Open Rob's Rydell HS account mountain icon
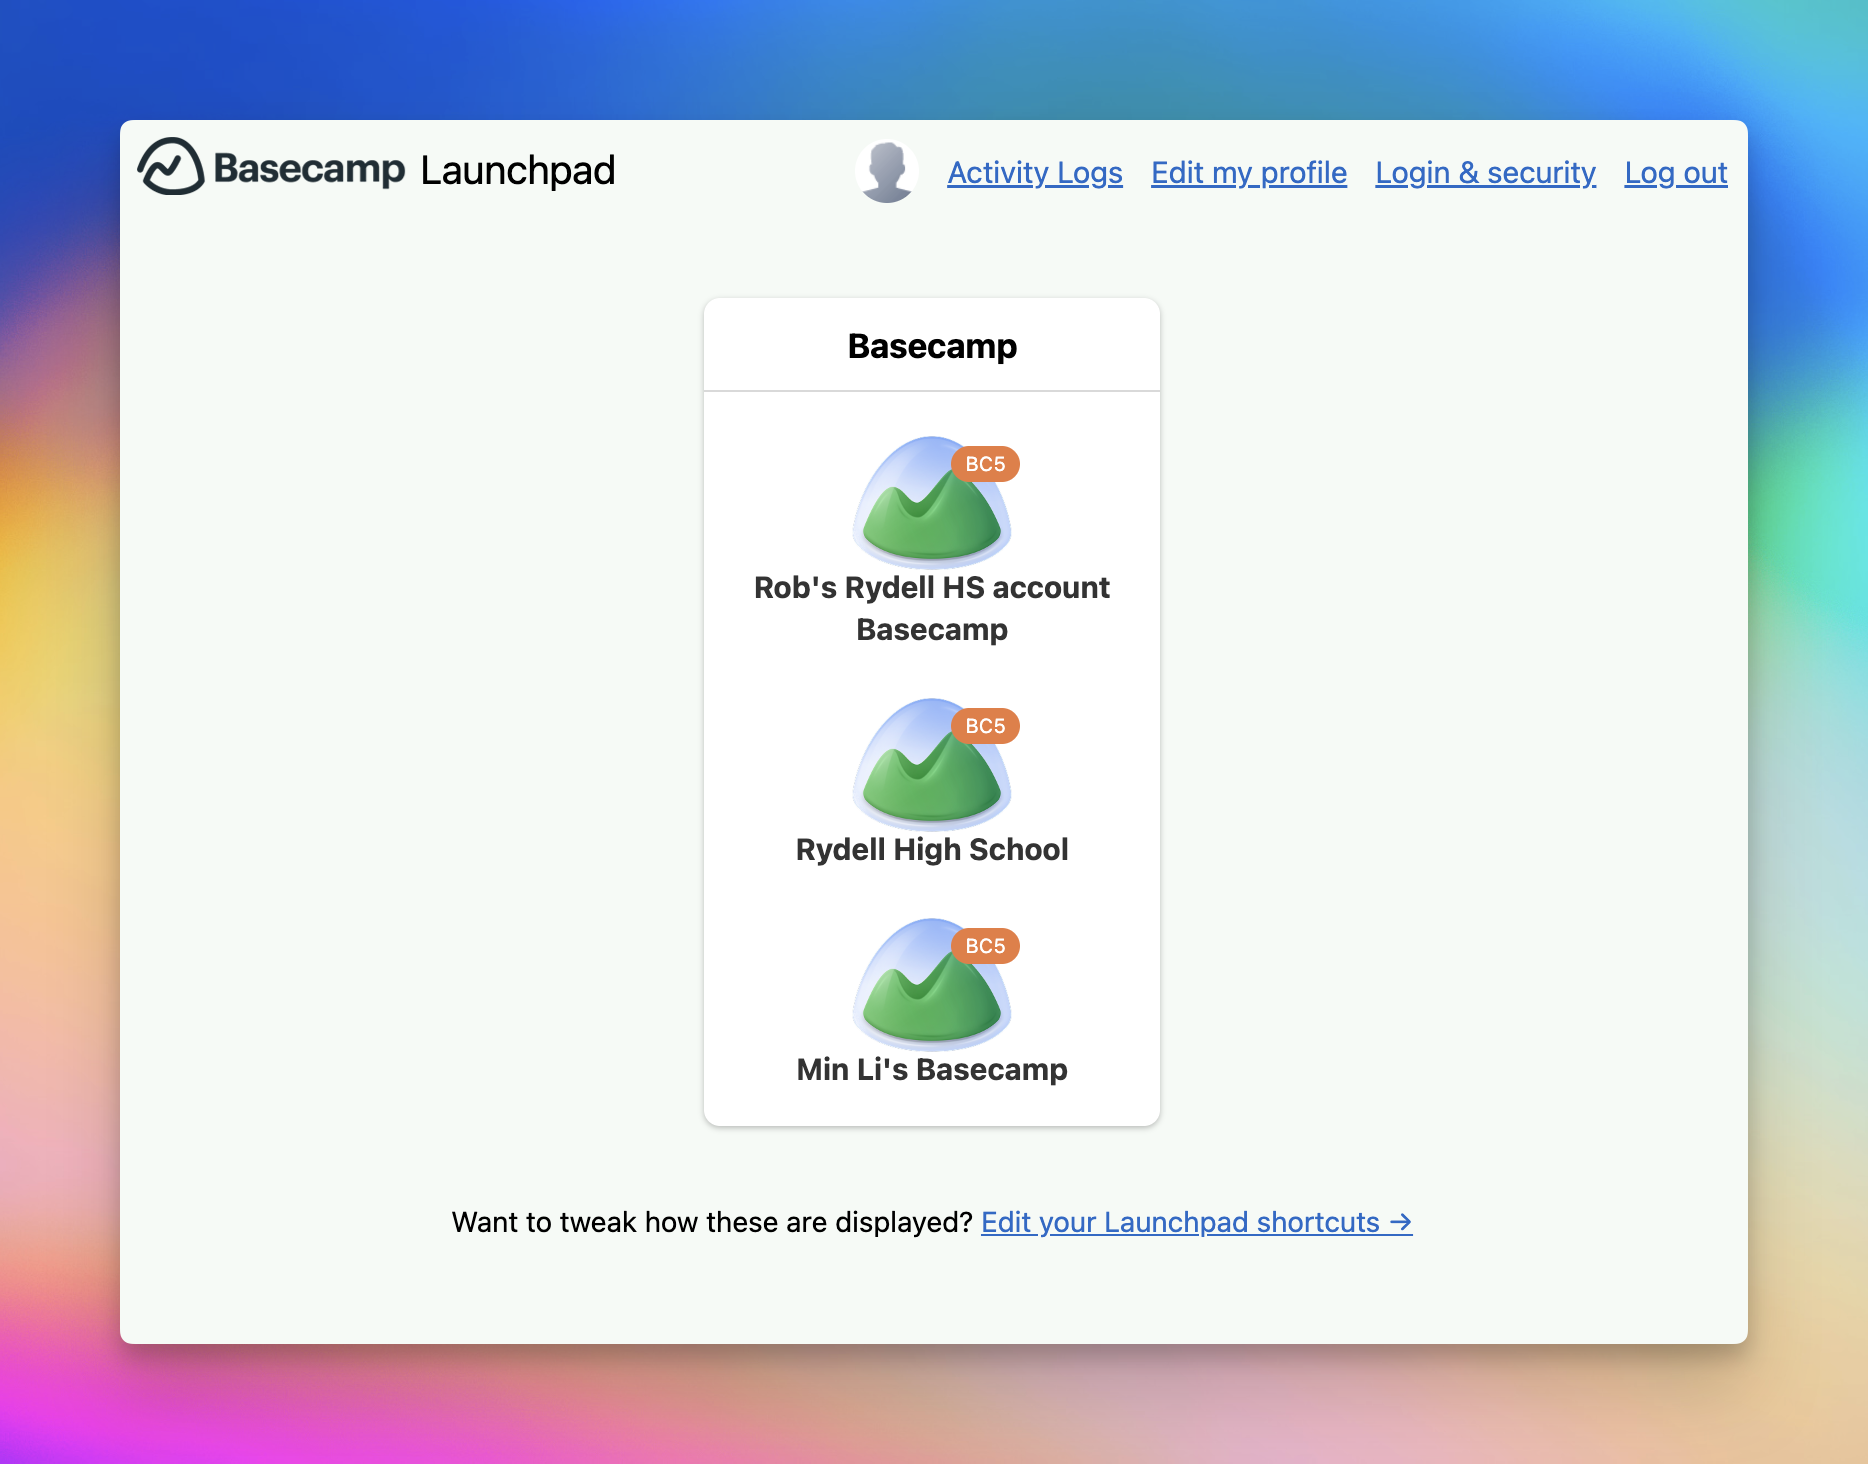The width and height of the screenshot is (1868, 1464). (x=931, y=502)
